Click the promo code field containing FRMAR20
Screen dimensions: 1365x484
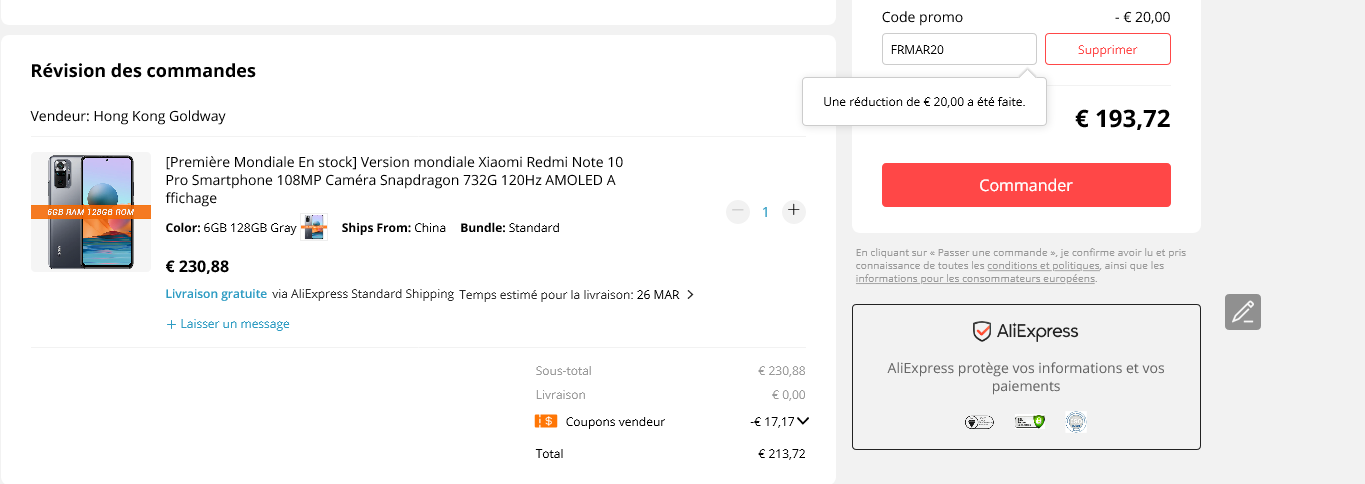pos(959,49)
